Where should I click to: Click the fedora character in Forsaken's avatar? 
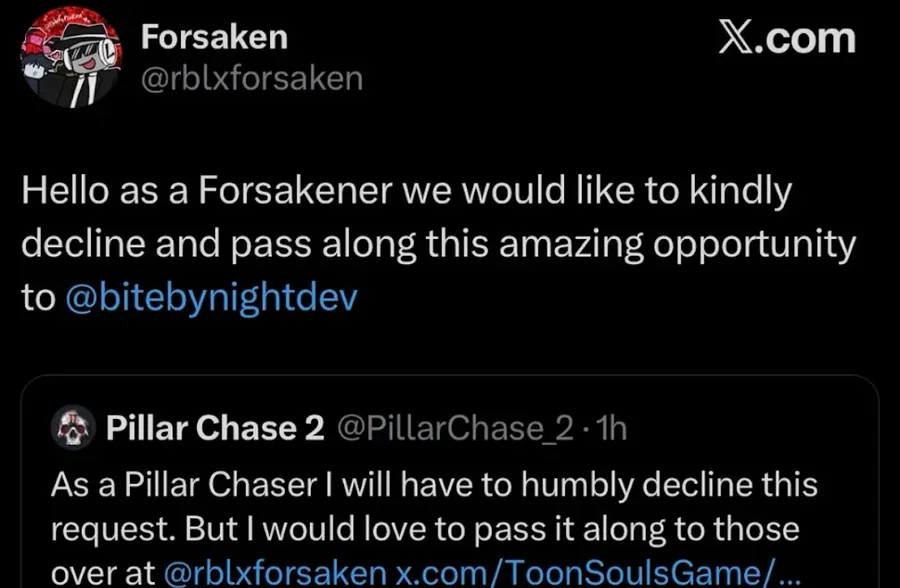(x=85, y=64)
